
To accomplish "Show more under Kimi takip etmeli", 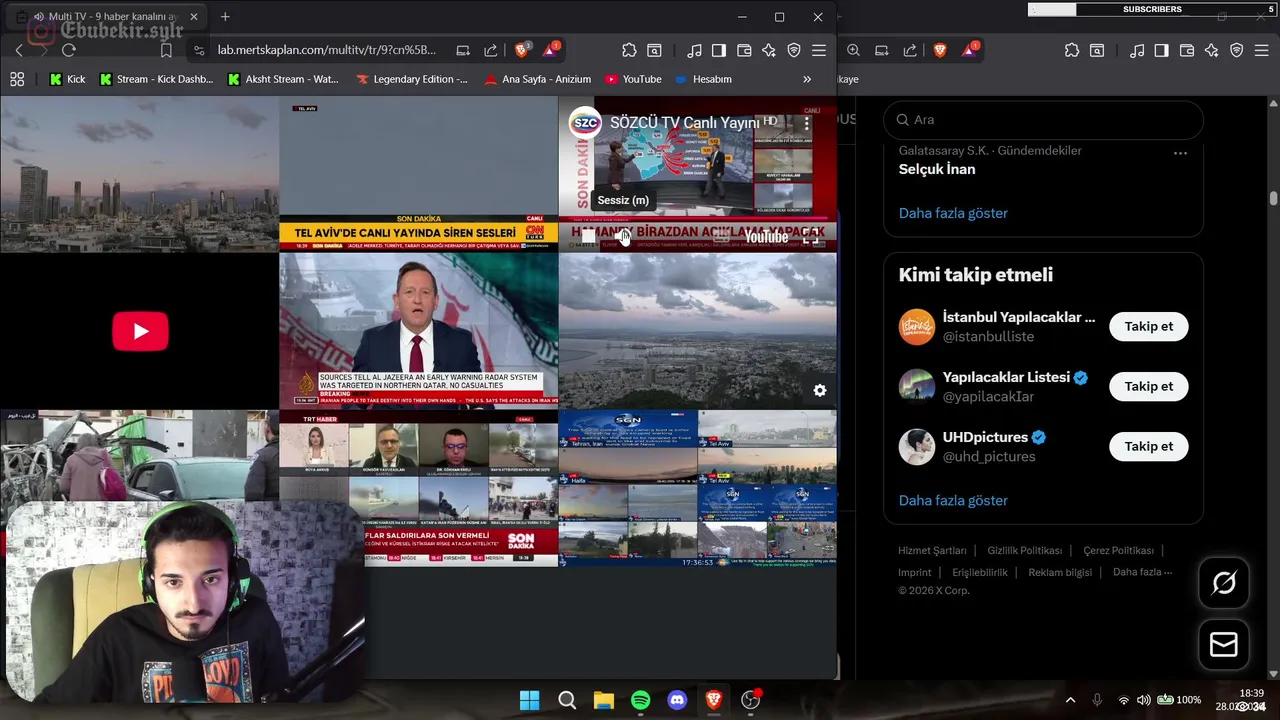I will point(953,500).
